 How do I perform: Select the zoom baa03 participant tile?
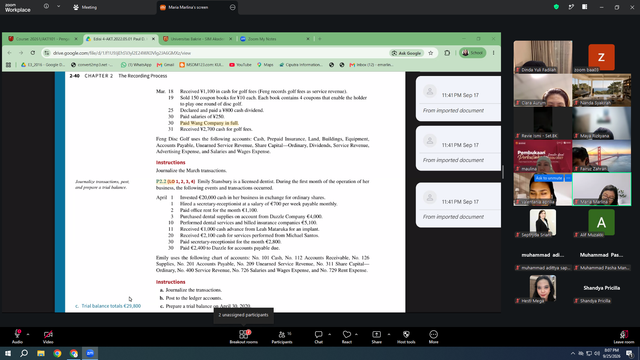pos(602,57)
